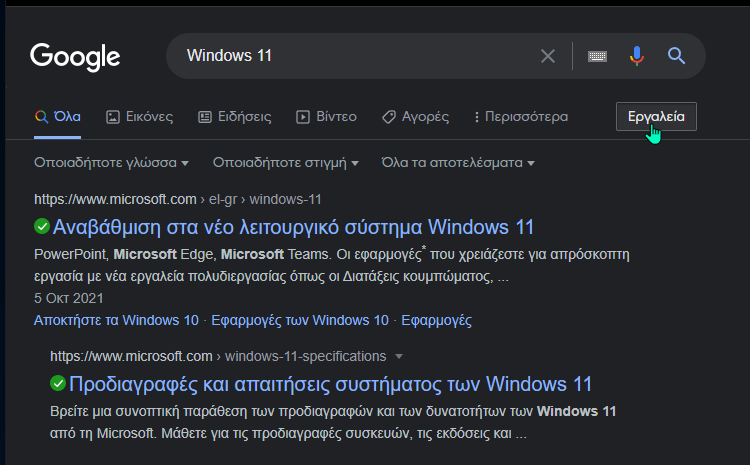Switch to the Αγορές tab

[x=415, y=117]
